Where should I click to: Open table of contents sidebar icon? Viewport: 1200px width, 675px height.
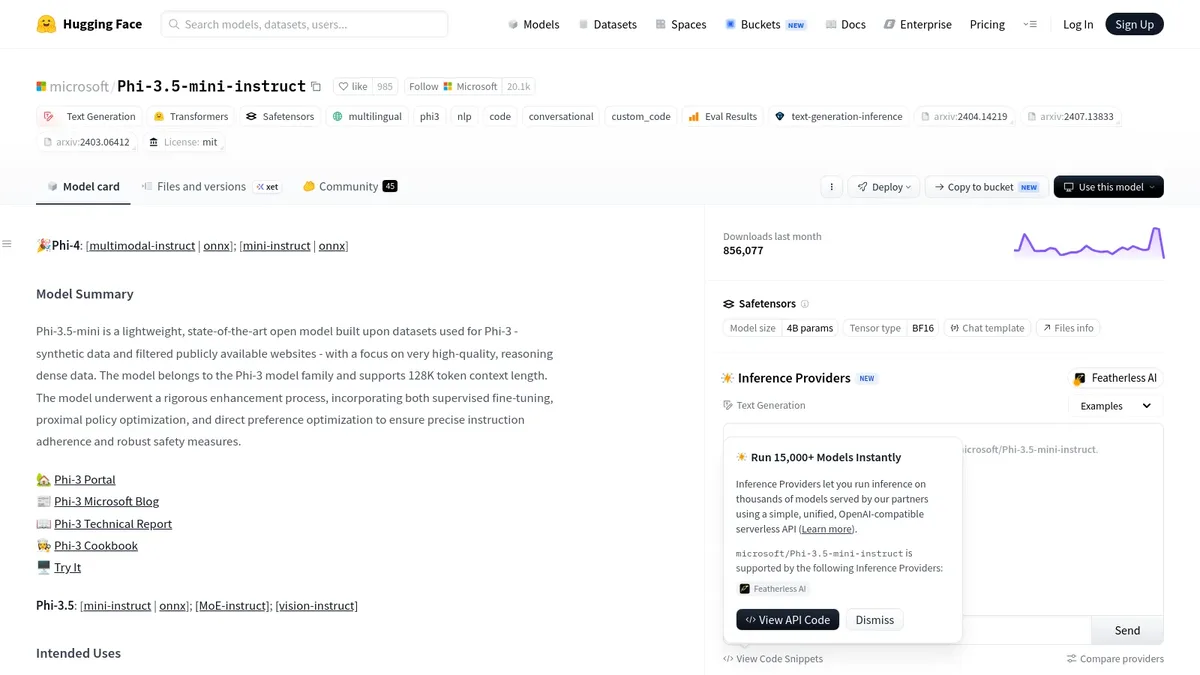7,244
